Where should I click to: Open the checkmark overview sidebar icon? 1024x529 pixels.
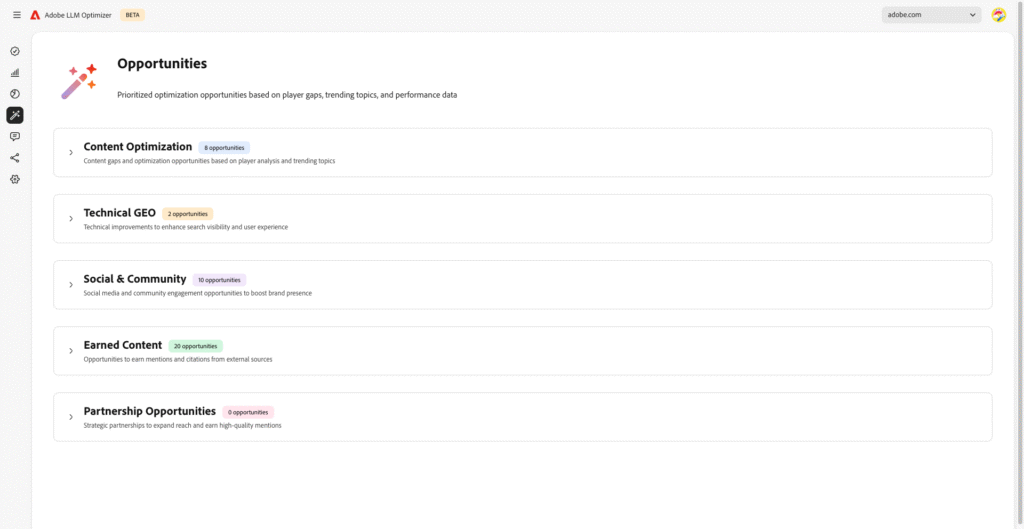tap(15, 51)
